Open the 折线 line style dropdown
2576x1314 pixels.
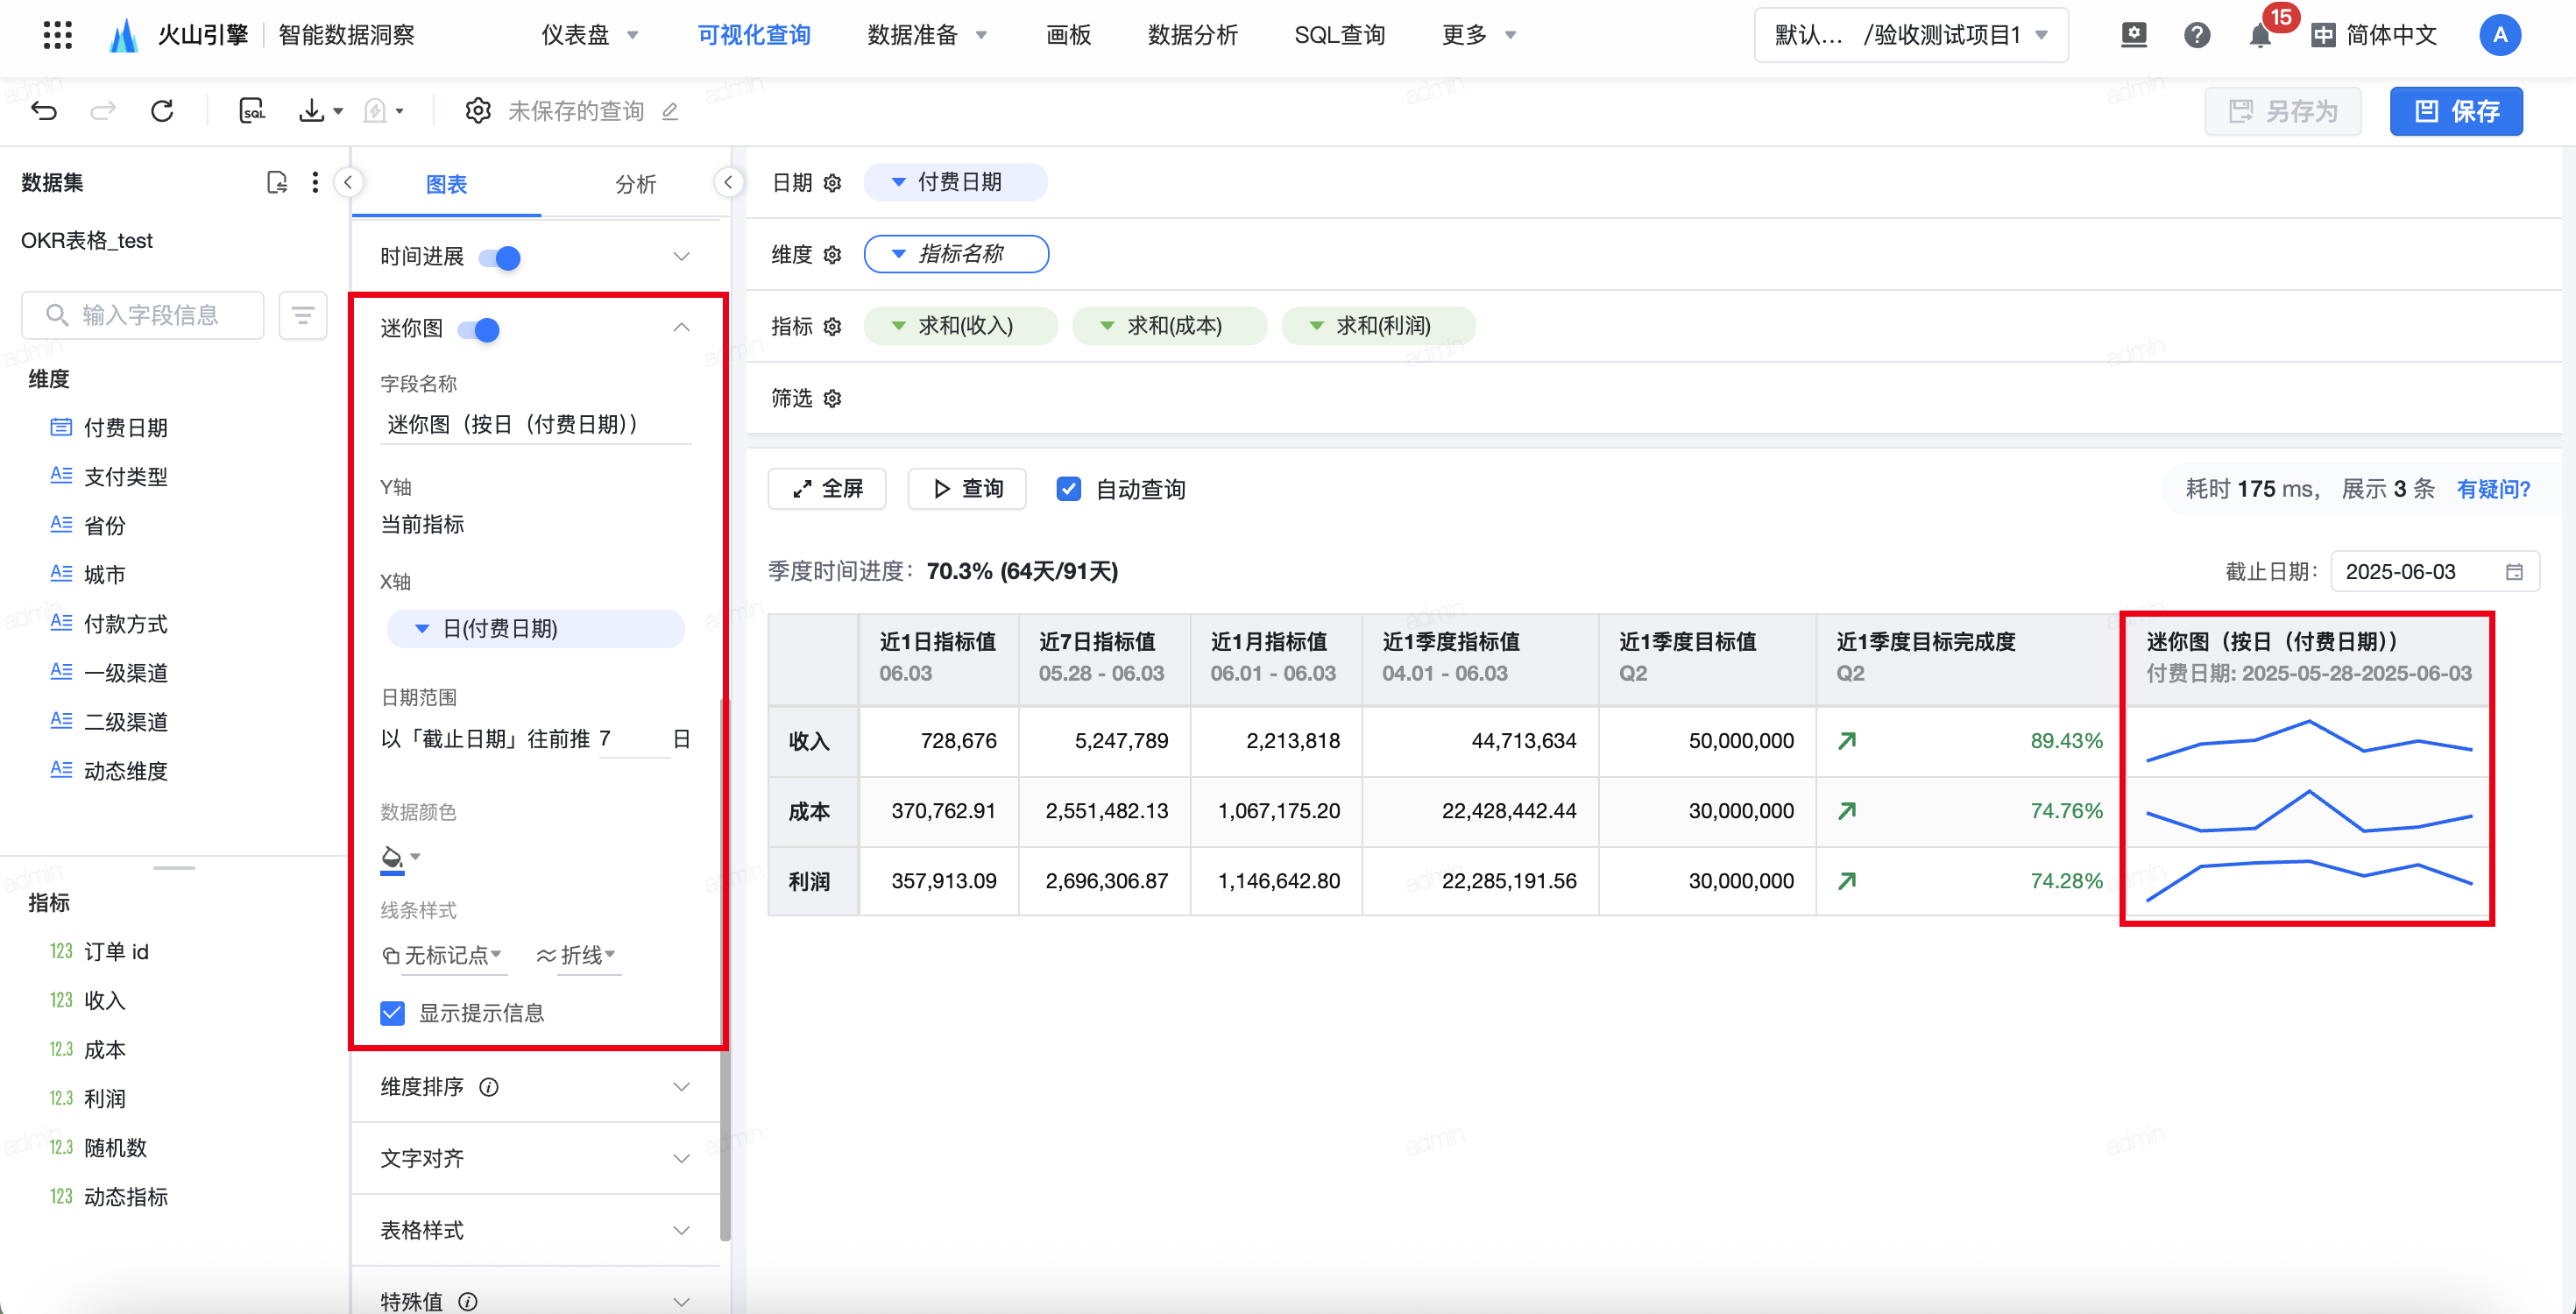coord(577,955)
